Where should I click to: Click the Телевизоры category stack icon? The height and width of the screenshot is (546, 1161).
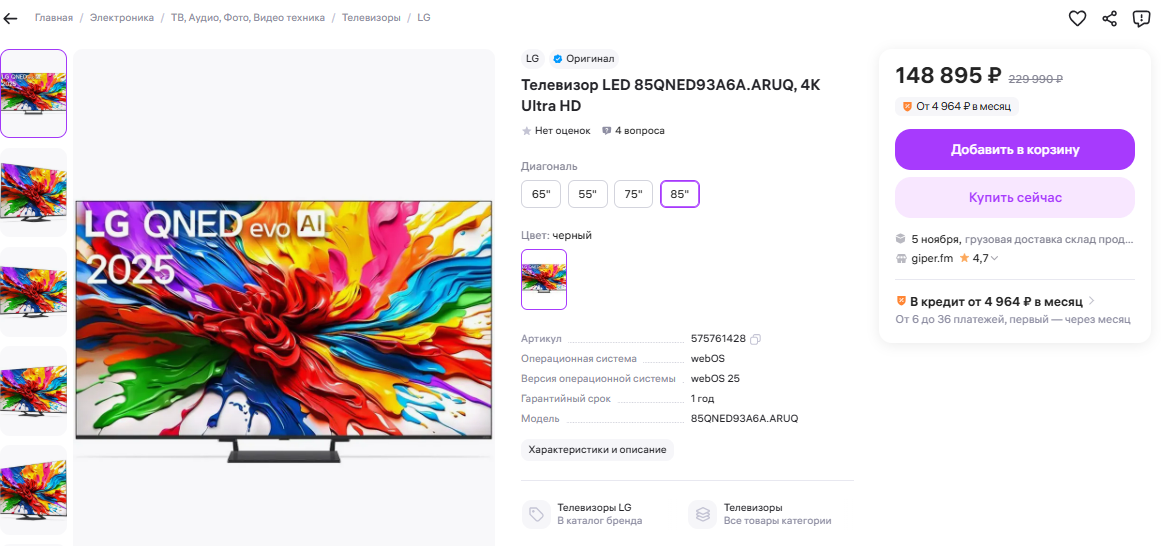(x=703, y=514)
